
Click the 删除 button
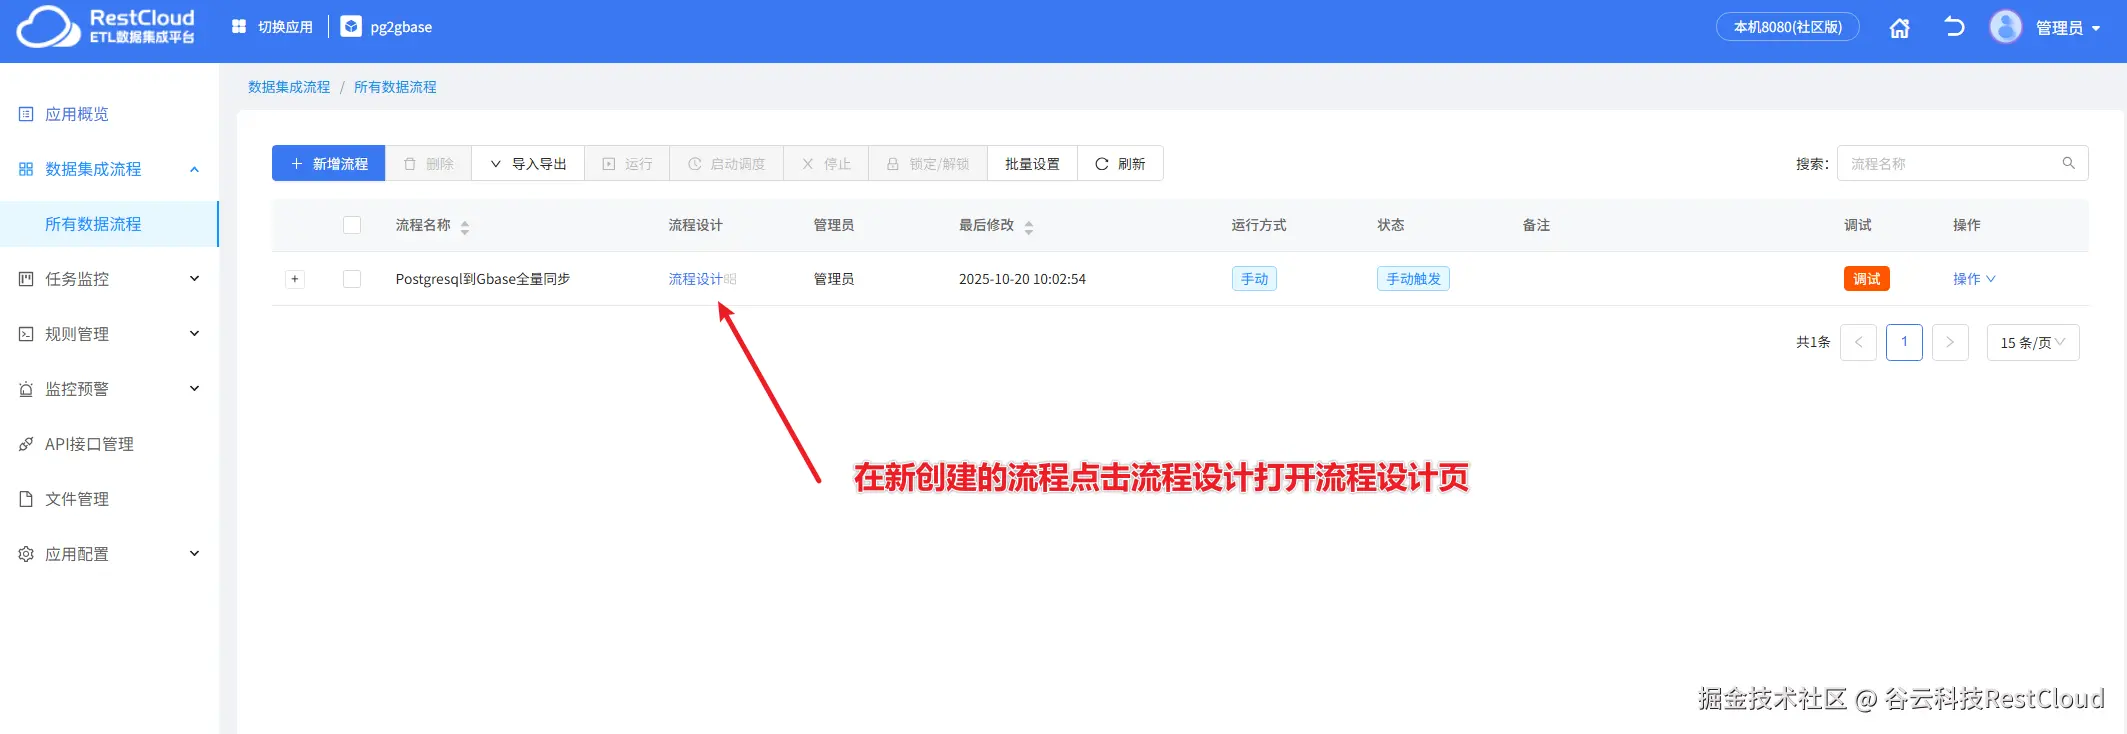coord(428,163)
